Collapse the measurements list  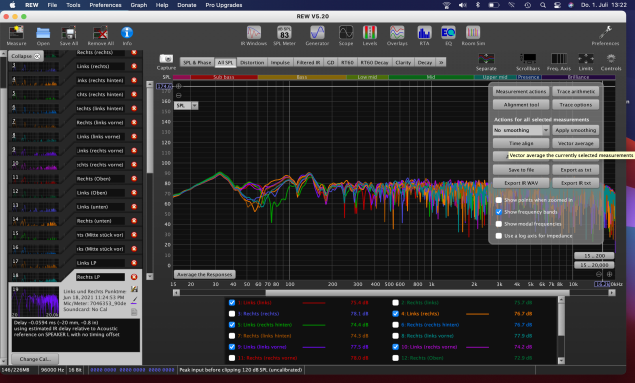(26, 56)
